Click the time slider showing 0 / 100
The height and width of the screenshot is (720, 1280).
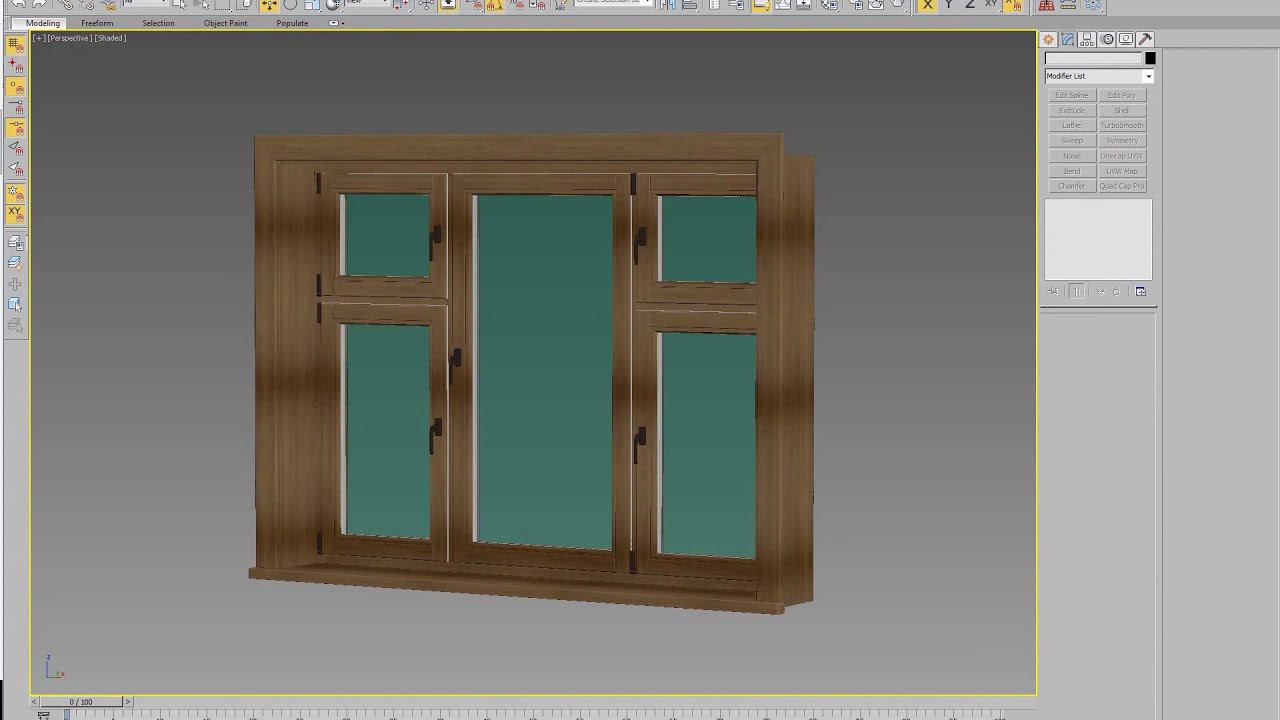pyautogui.click(x=81, y=702)
